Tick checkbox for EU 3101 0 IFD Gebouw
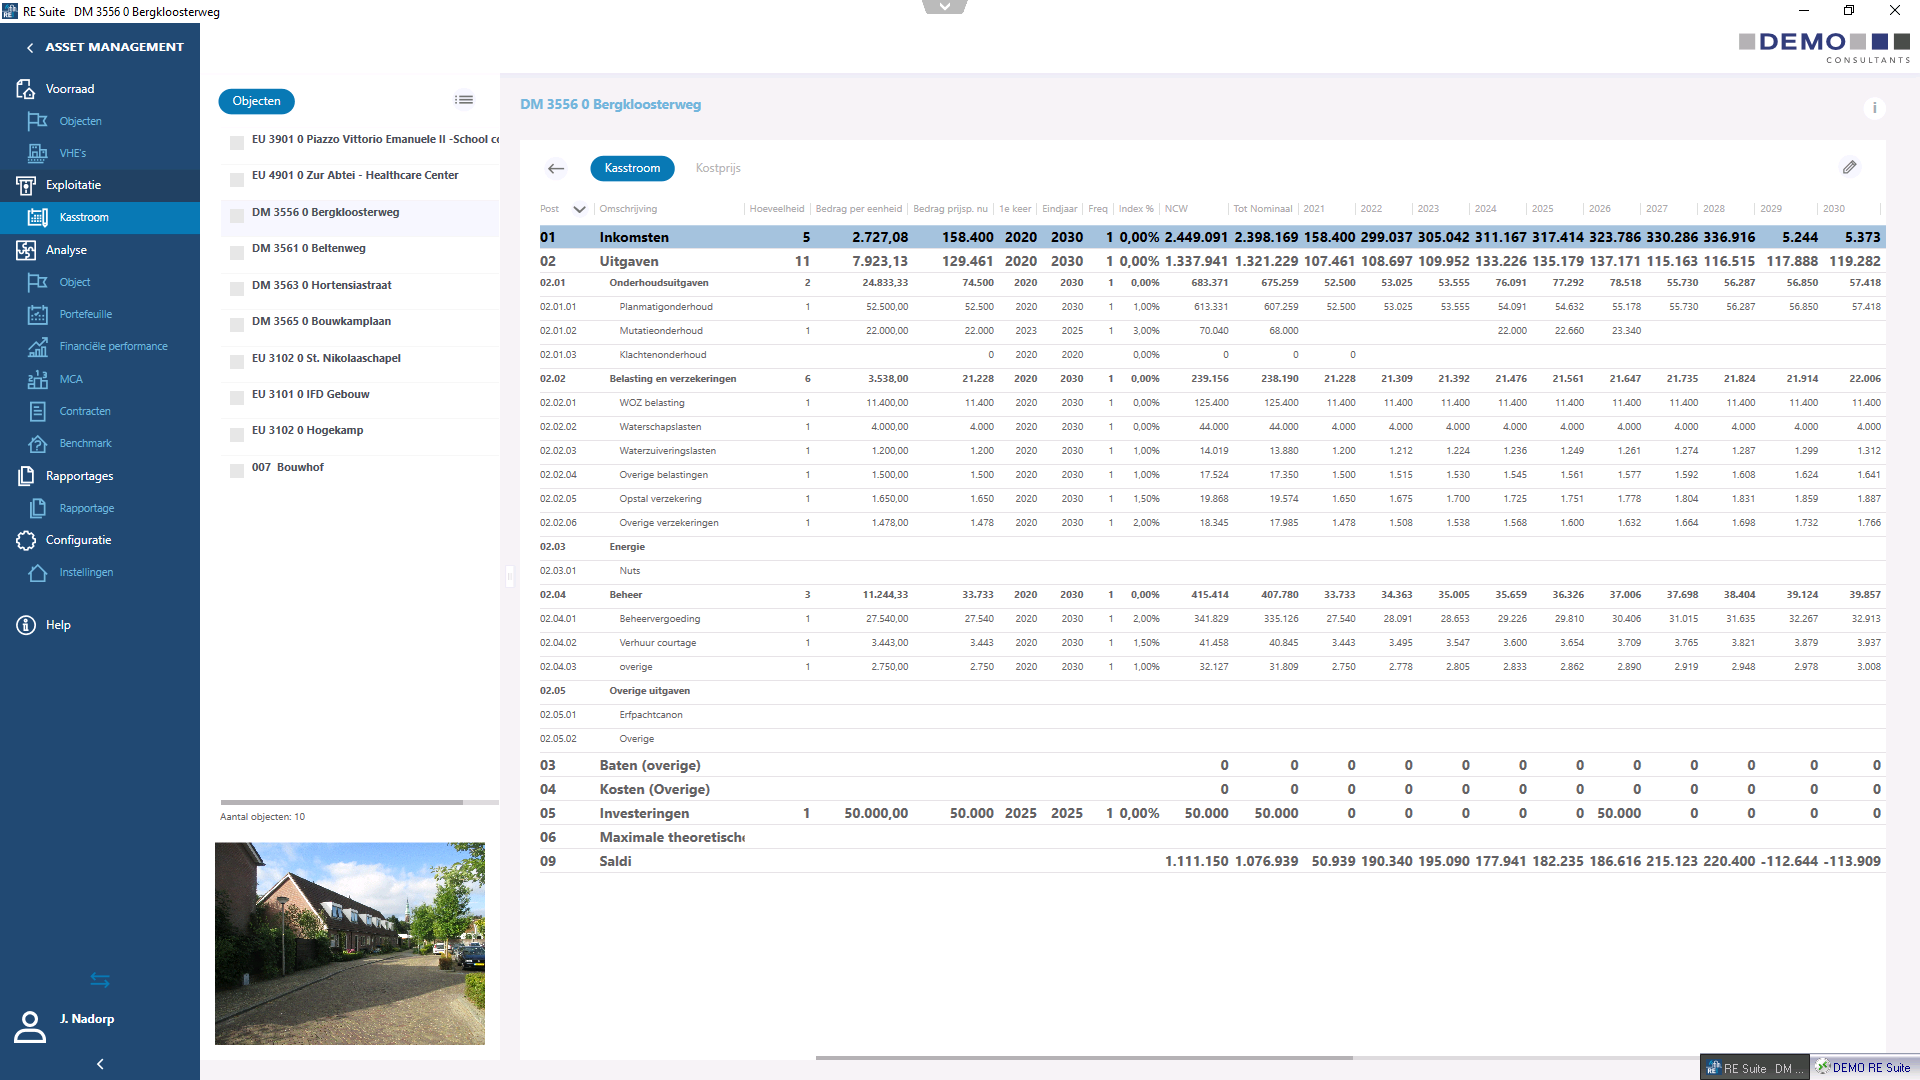The width and height of the screenshot is (1920, 1080). pos(237,398)
